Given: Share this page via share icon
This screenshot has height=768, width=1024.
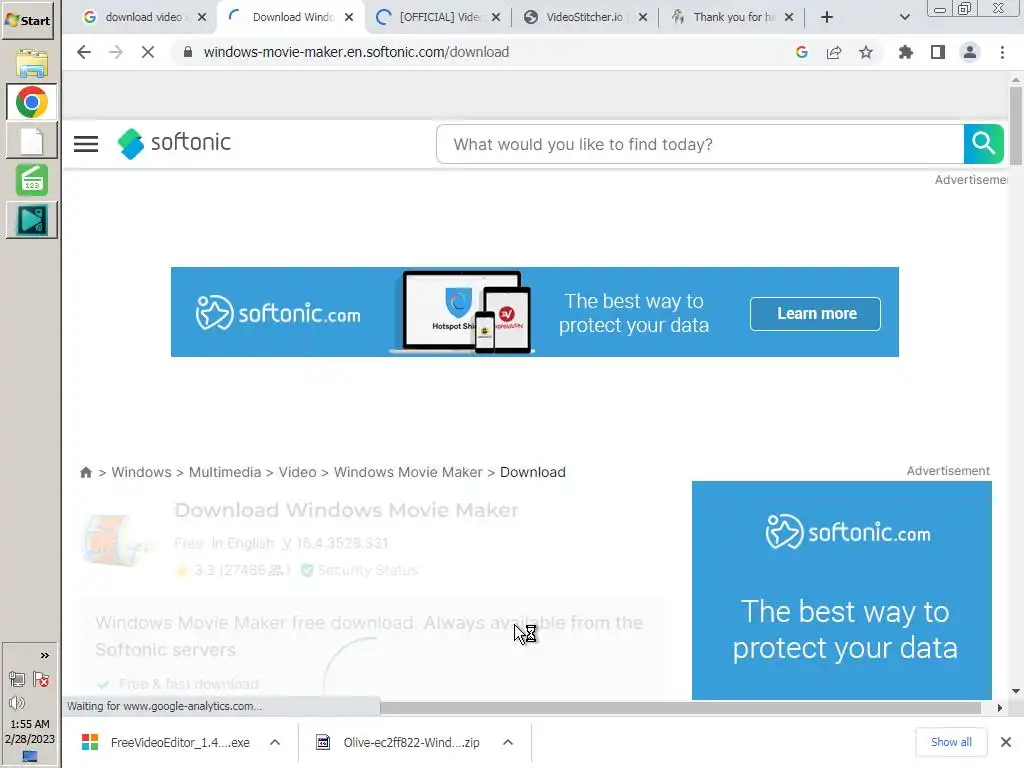Looking at the screenshot, I should click(834, 52).
